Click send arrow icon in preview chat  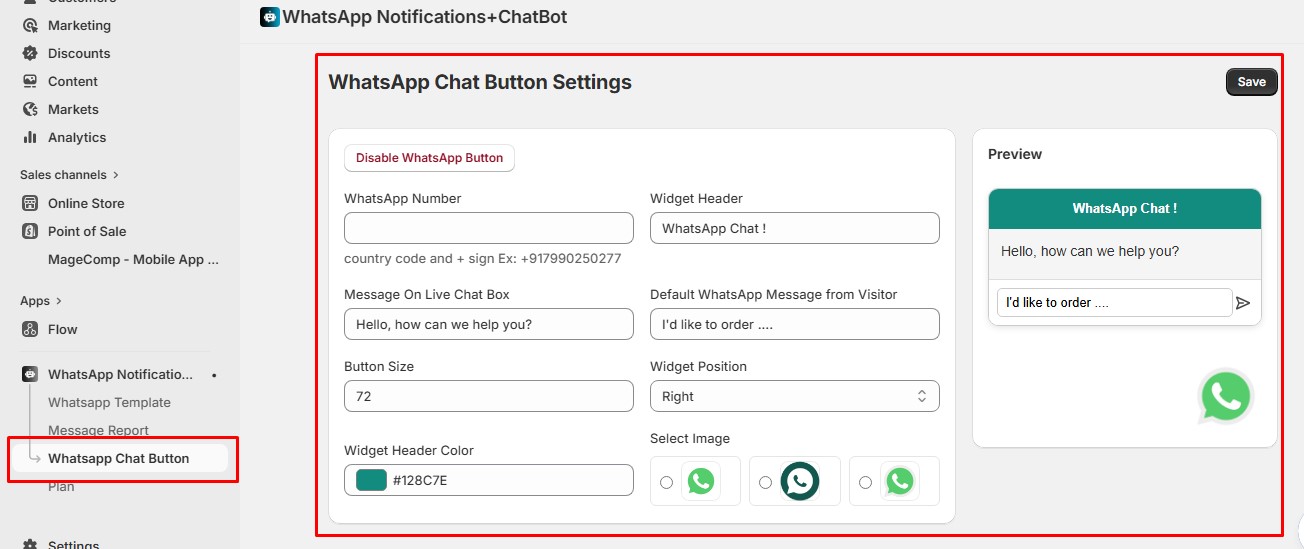[1243, 303]
